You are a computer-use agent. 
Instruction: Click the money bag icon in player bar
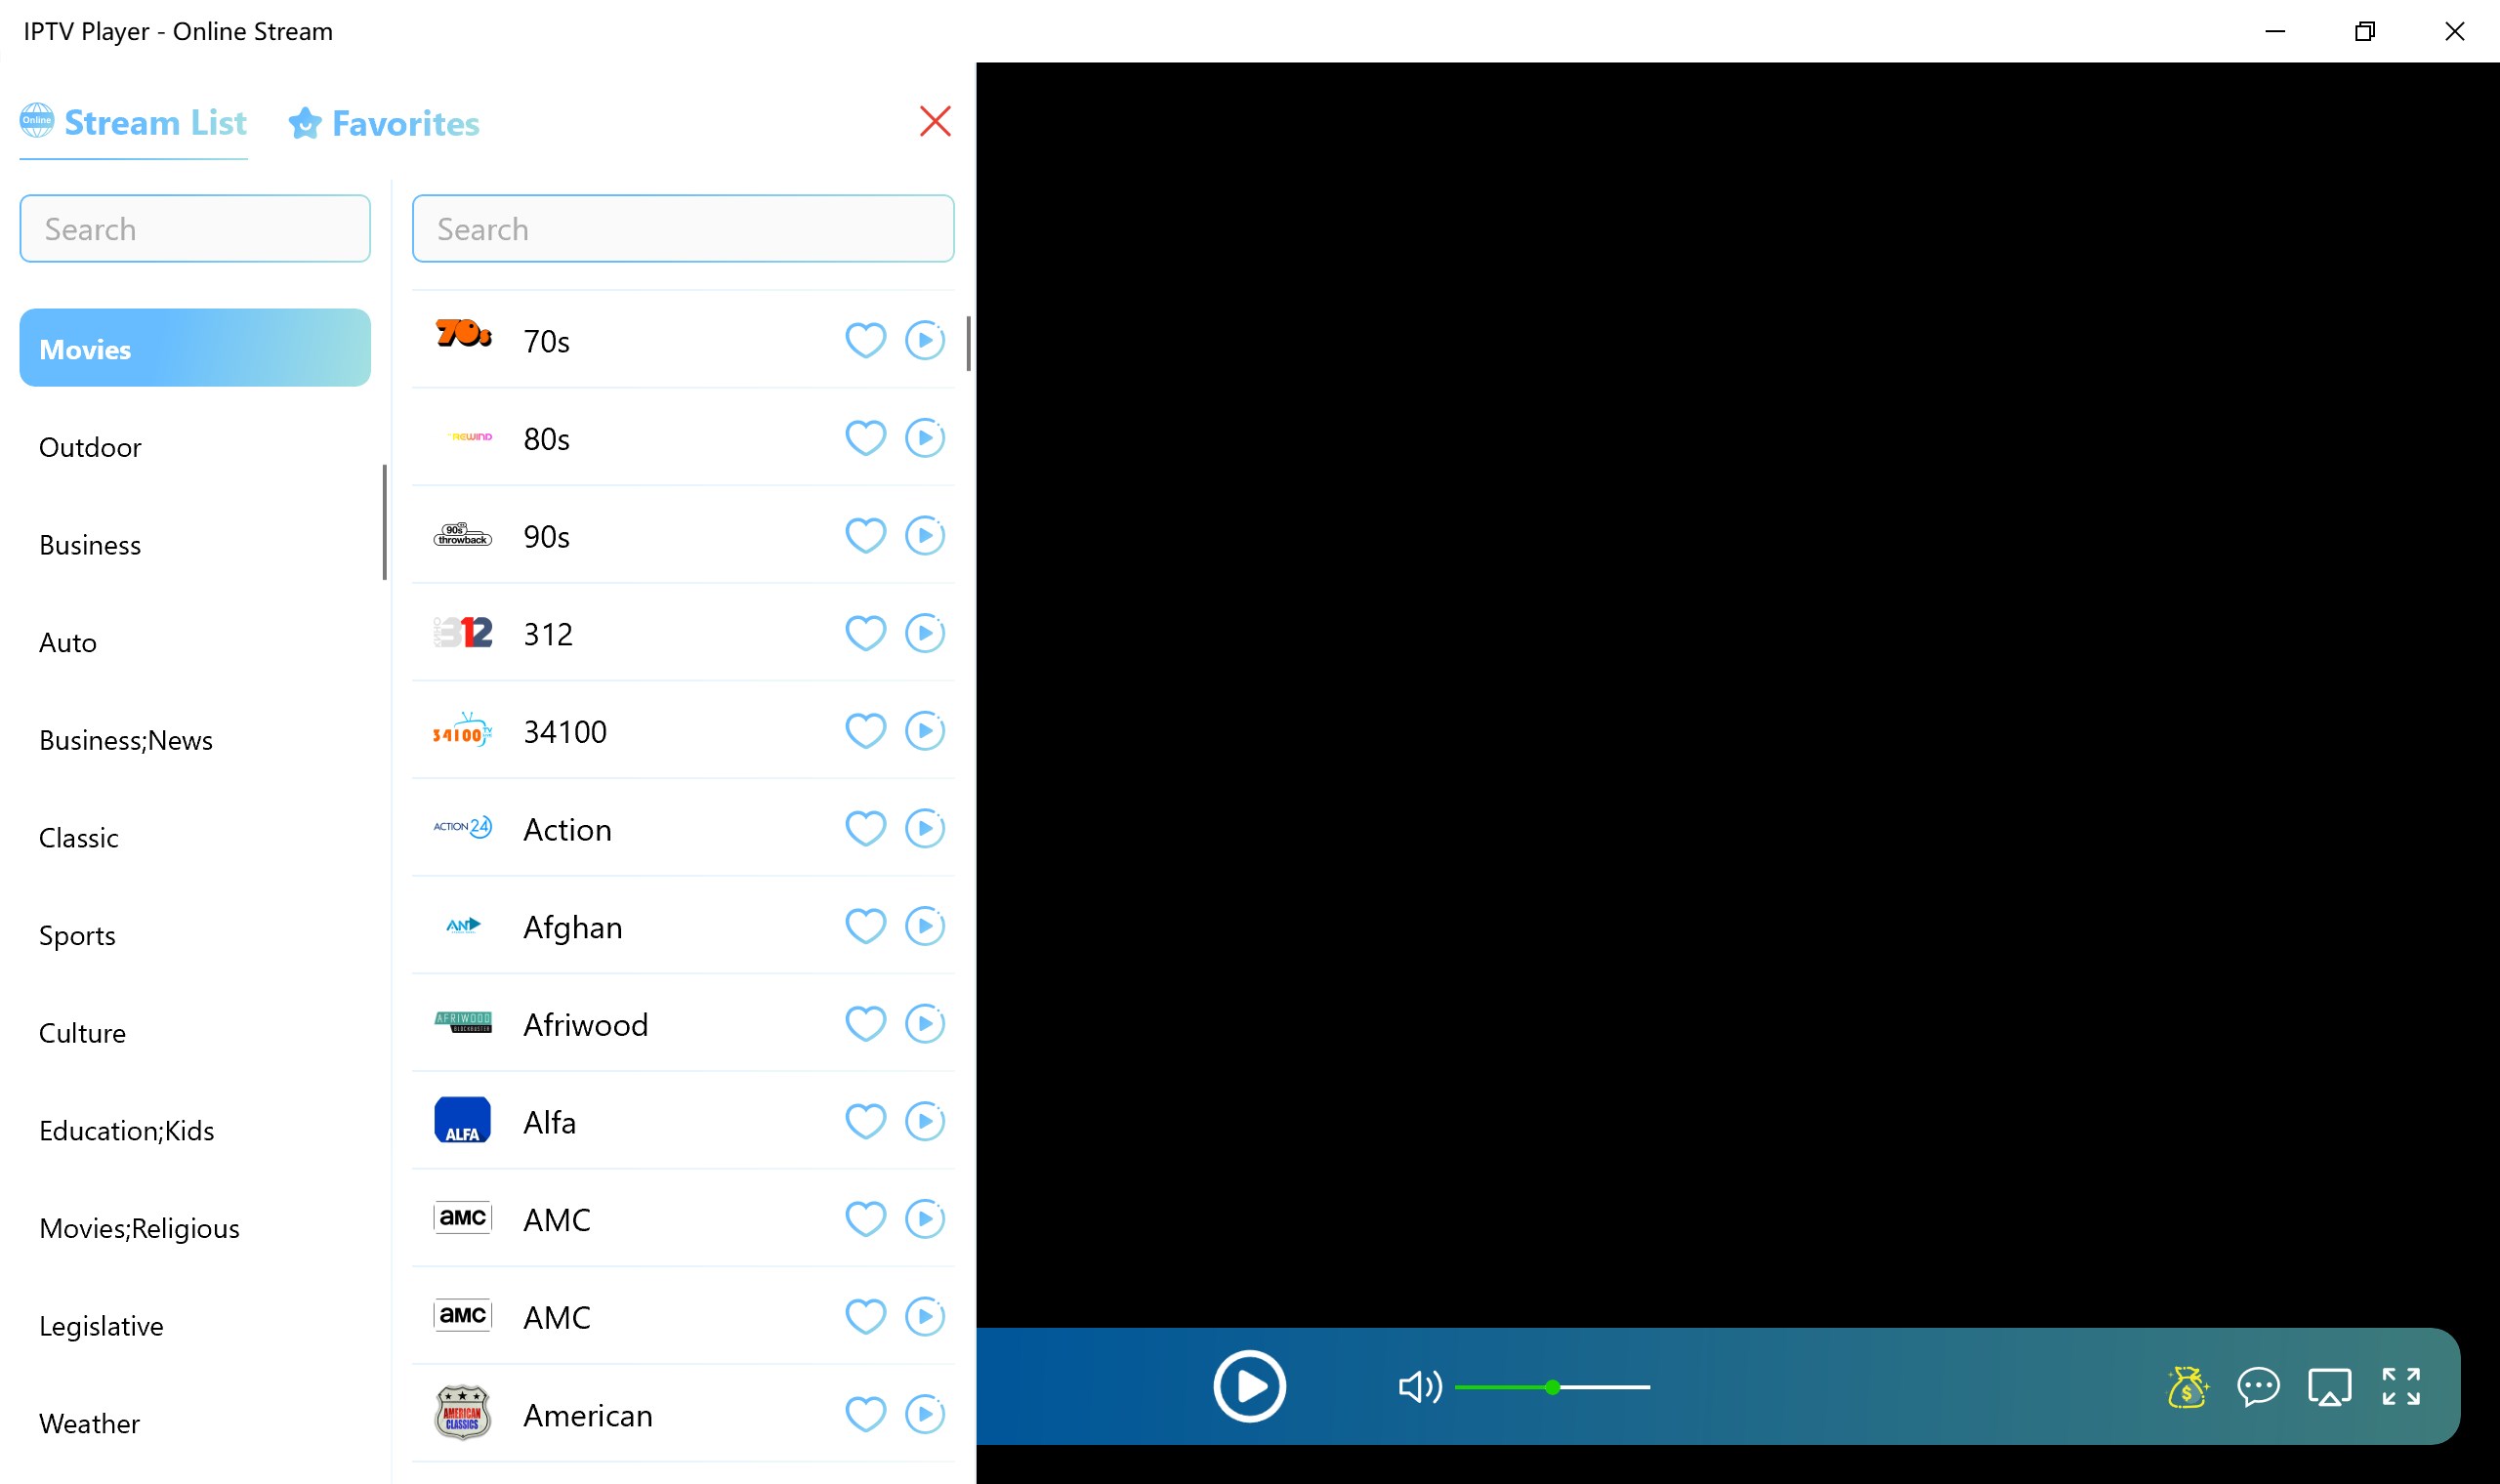coord(2187,1387)
